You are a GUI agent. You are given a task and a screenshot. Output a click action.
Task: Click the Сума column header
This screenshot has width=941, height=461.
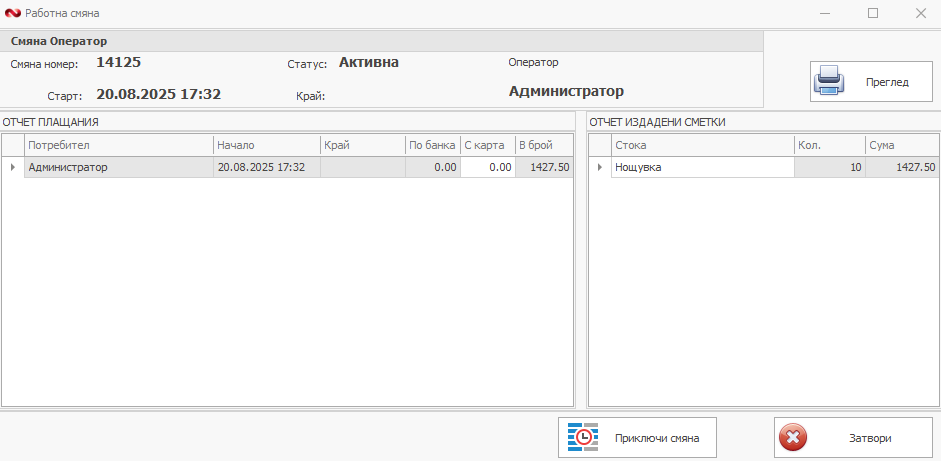(x=902, y=145)
